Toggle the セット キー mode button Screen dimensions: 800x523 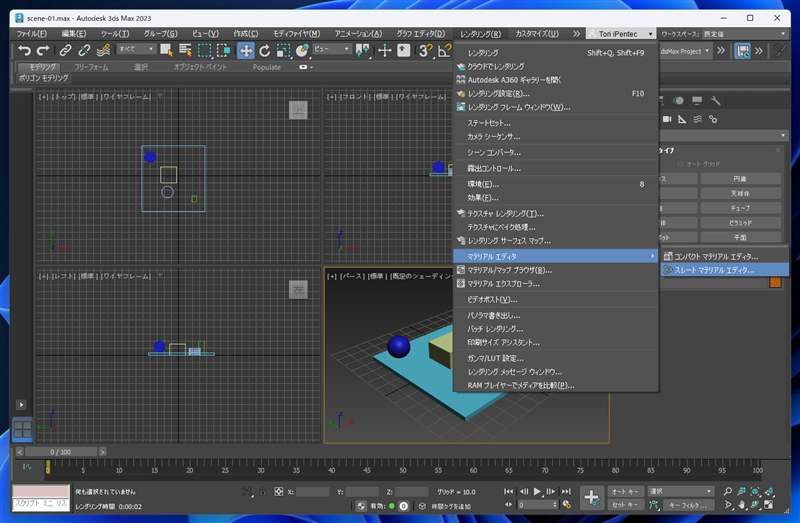[625, 505]
